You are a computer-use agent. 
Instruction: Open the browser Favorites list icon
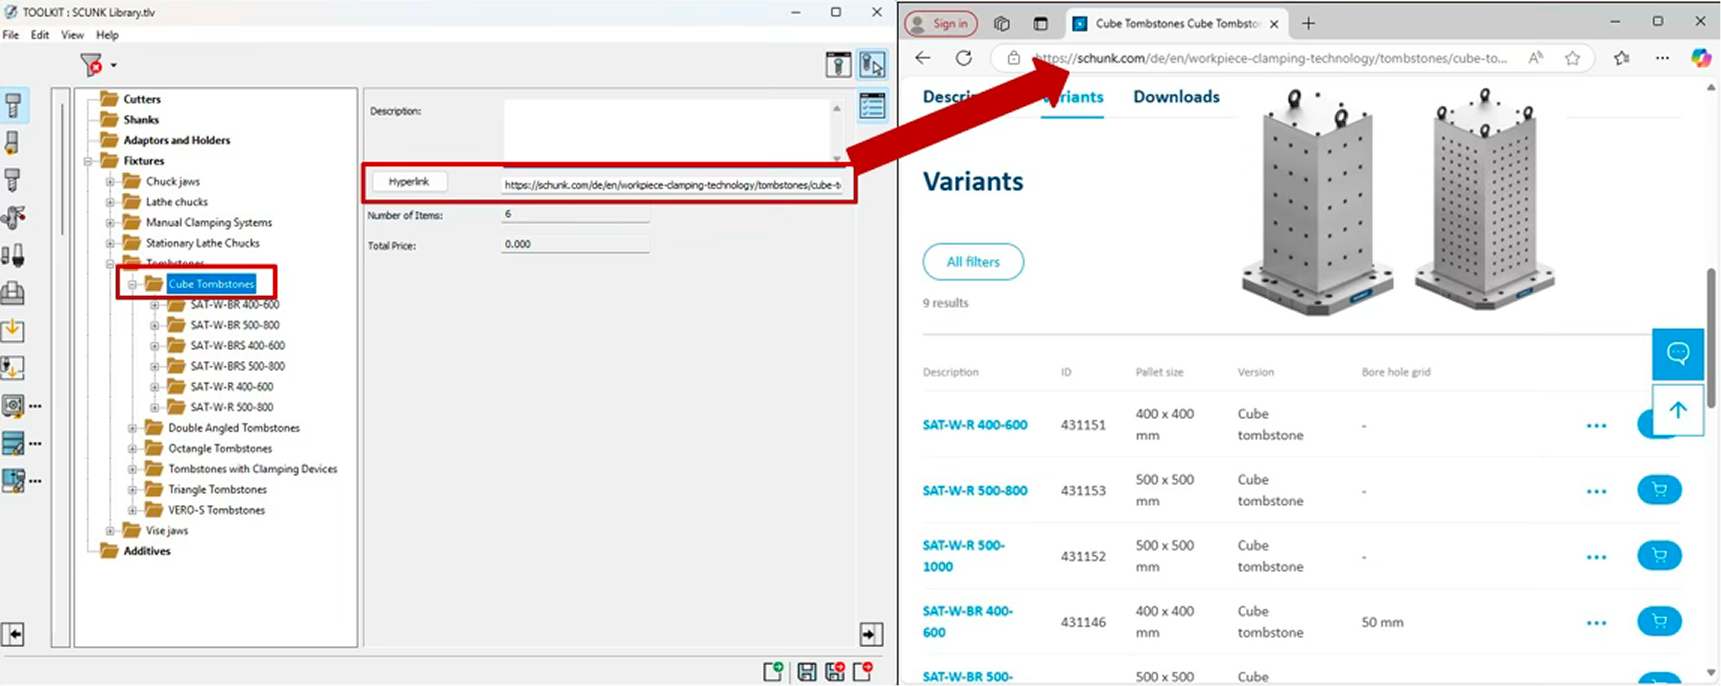[x=1621, y=58]
